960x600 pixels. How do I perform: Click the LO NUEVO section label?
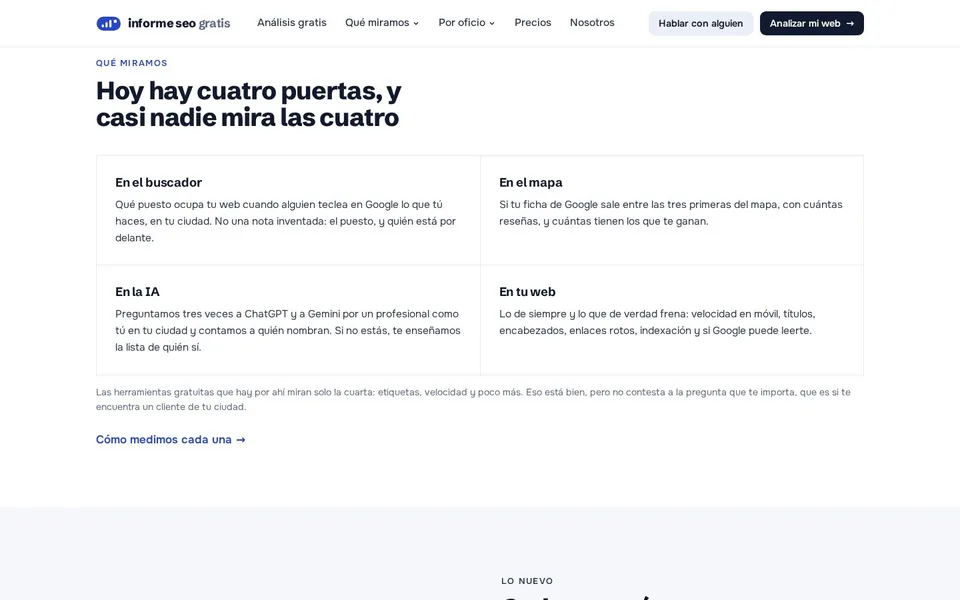pyautogui.click(x=527, y=581)
